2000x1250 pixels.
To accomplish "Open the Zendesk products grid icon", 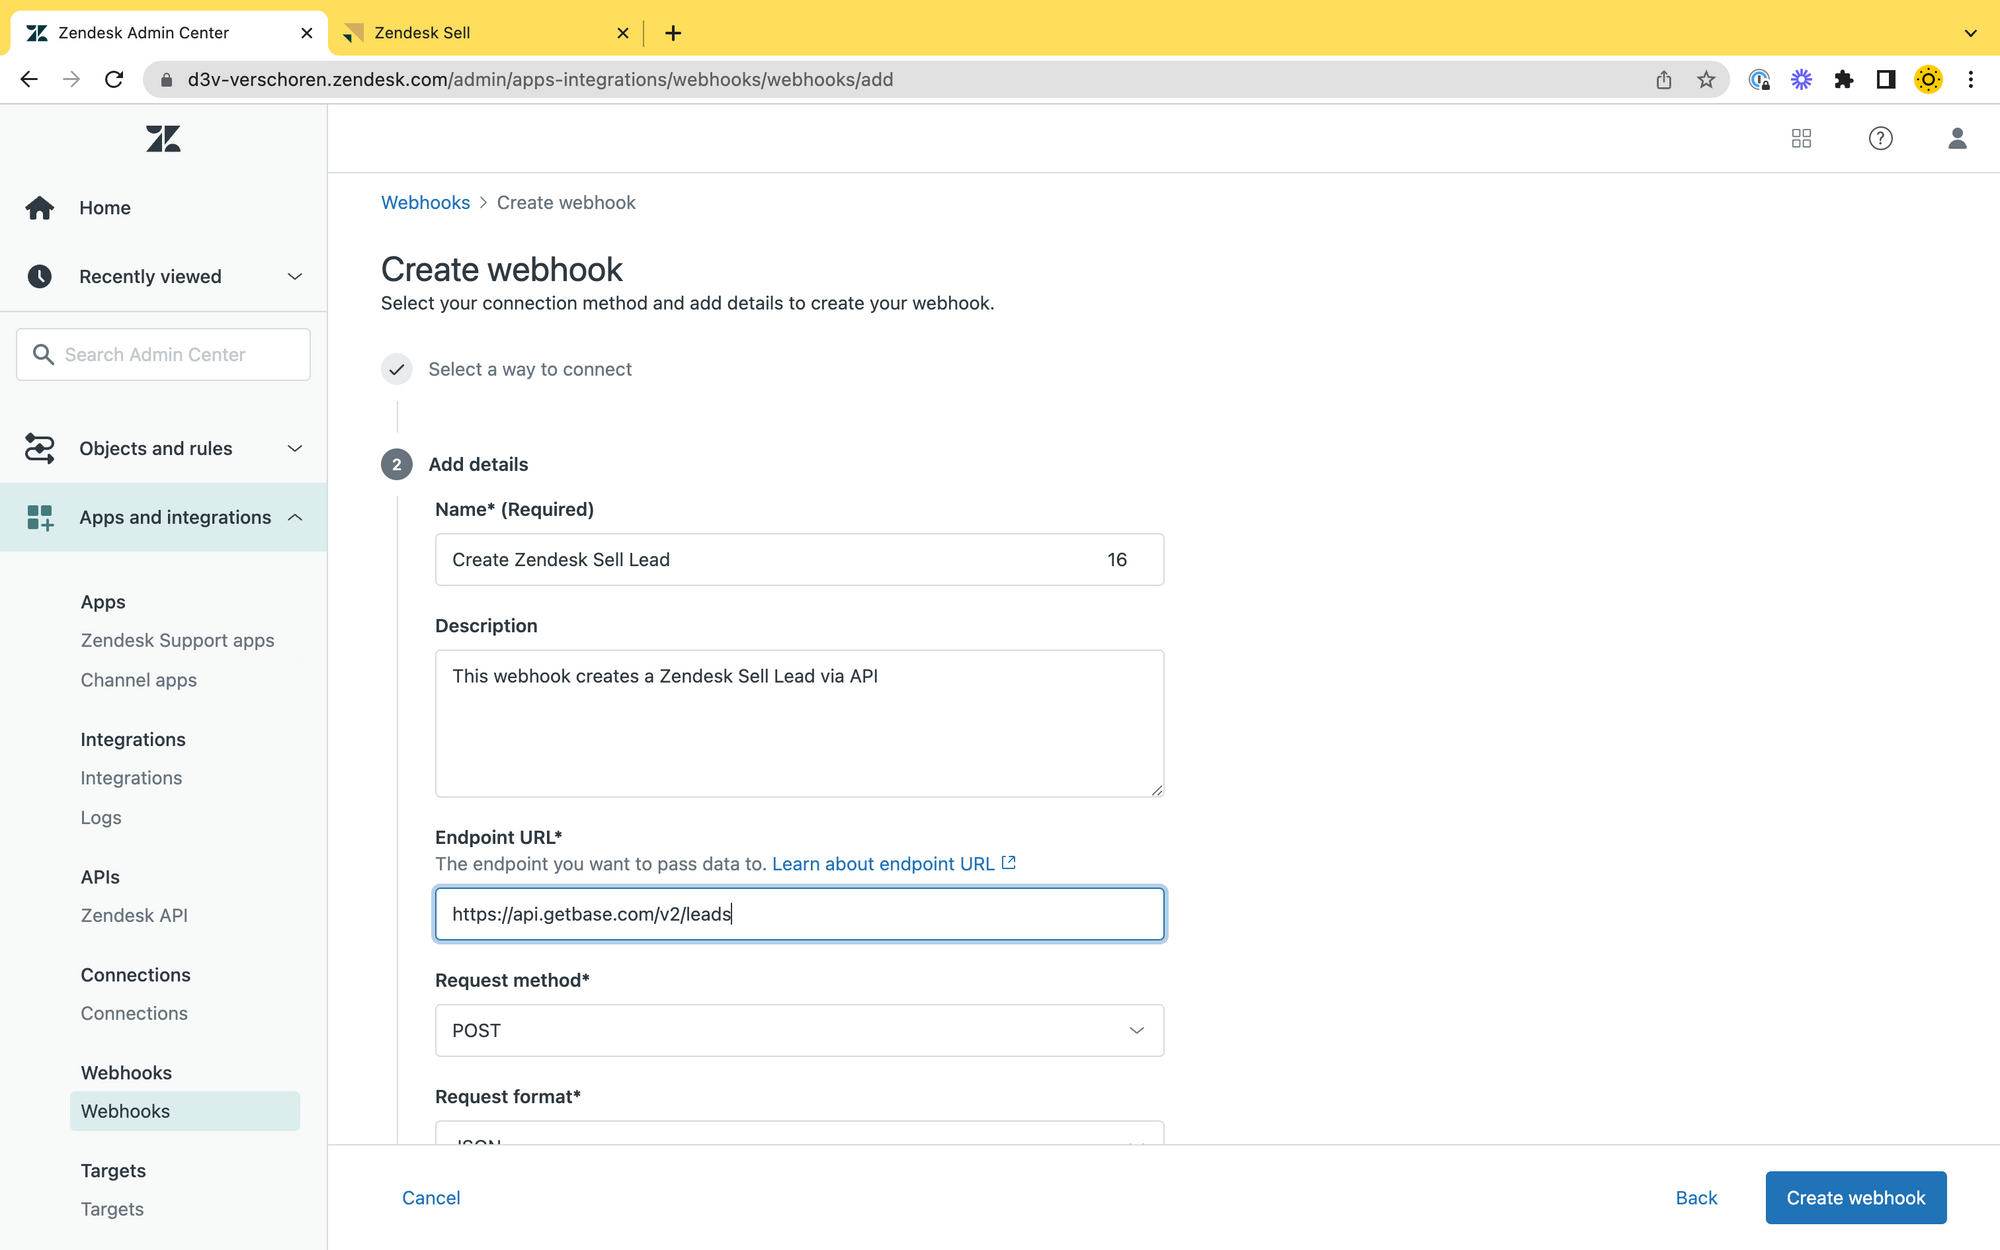I will 1801,139.
